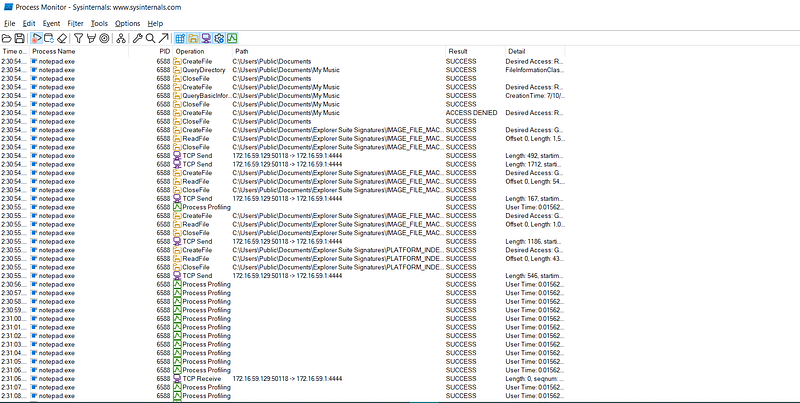800x403 pixels.
Task: Open the Edit menu
Action: click(29, 23)
